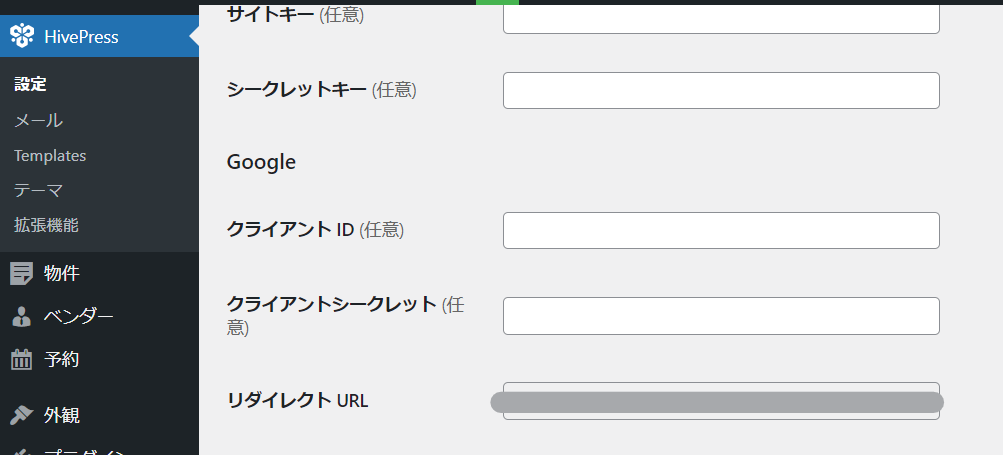Go to メール submenu link
Image resolution: width=1003 pixels, height=455 pixels.
click(38, 120)
